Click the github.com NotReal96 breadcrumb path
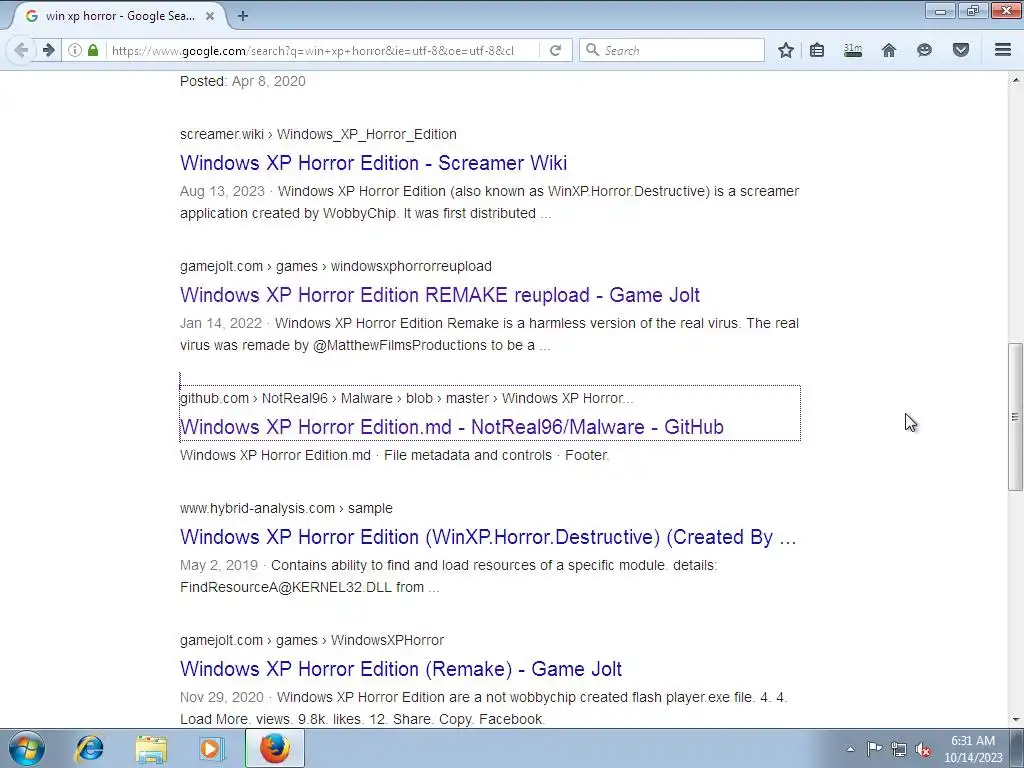This screenshot has width=1024, height=768. point(406,398)
